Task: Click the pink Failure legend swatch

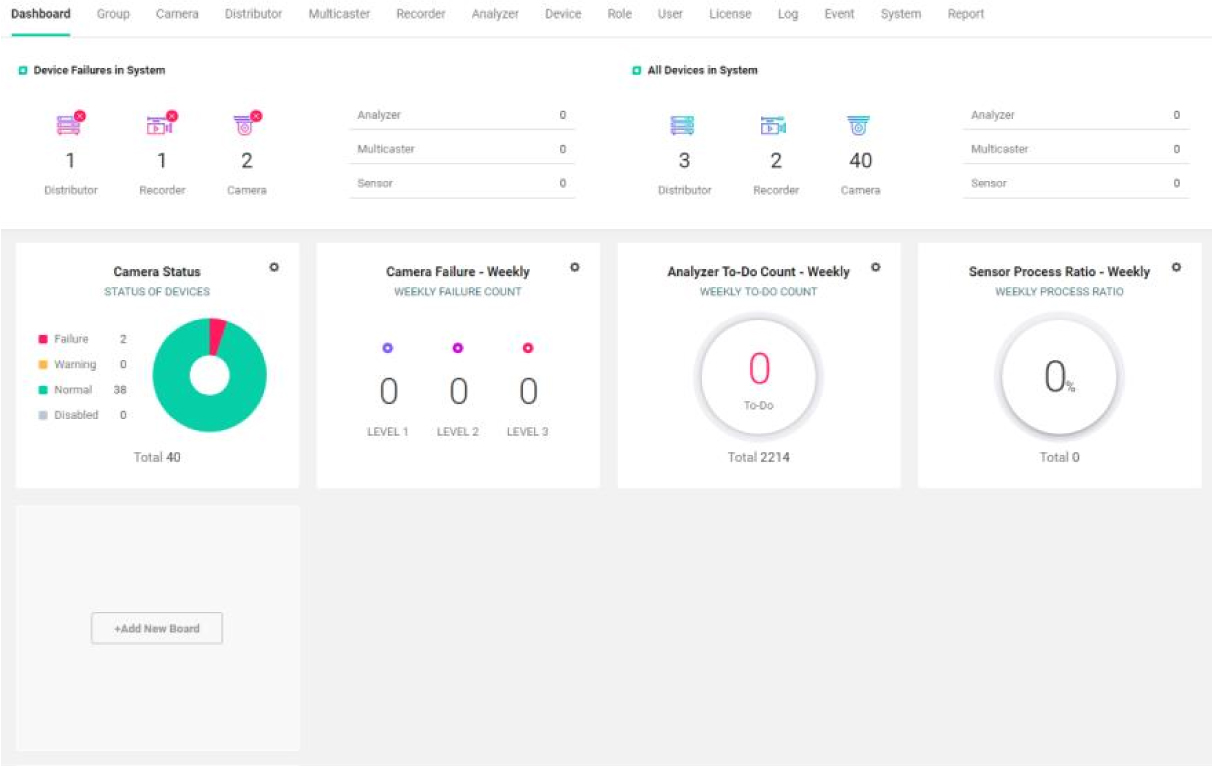Action: click(x=43, y=339)
